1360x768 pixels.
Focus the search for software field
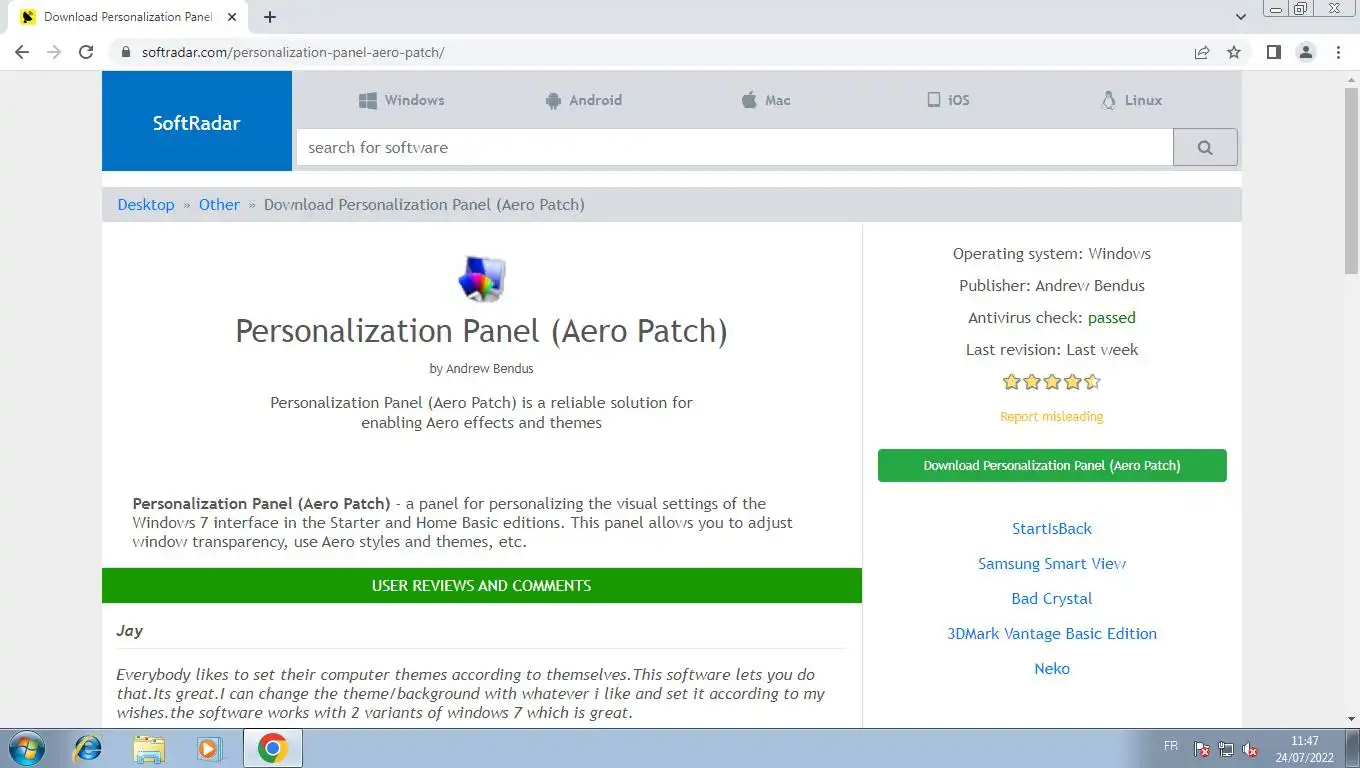coord(735,147)
